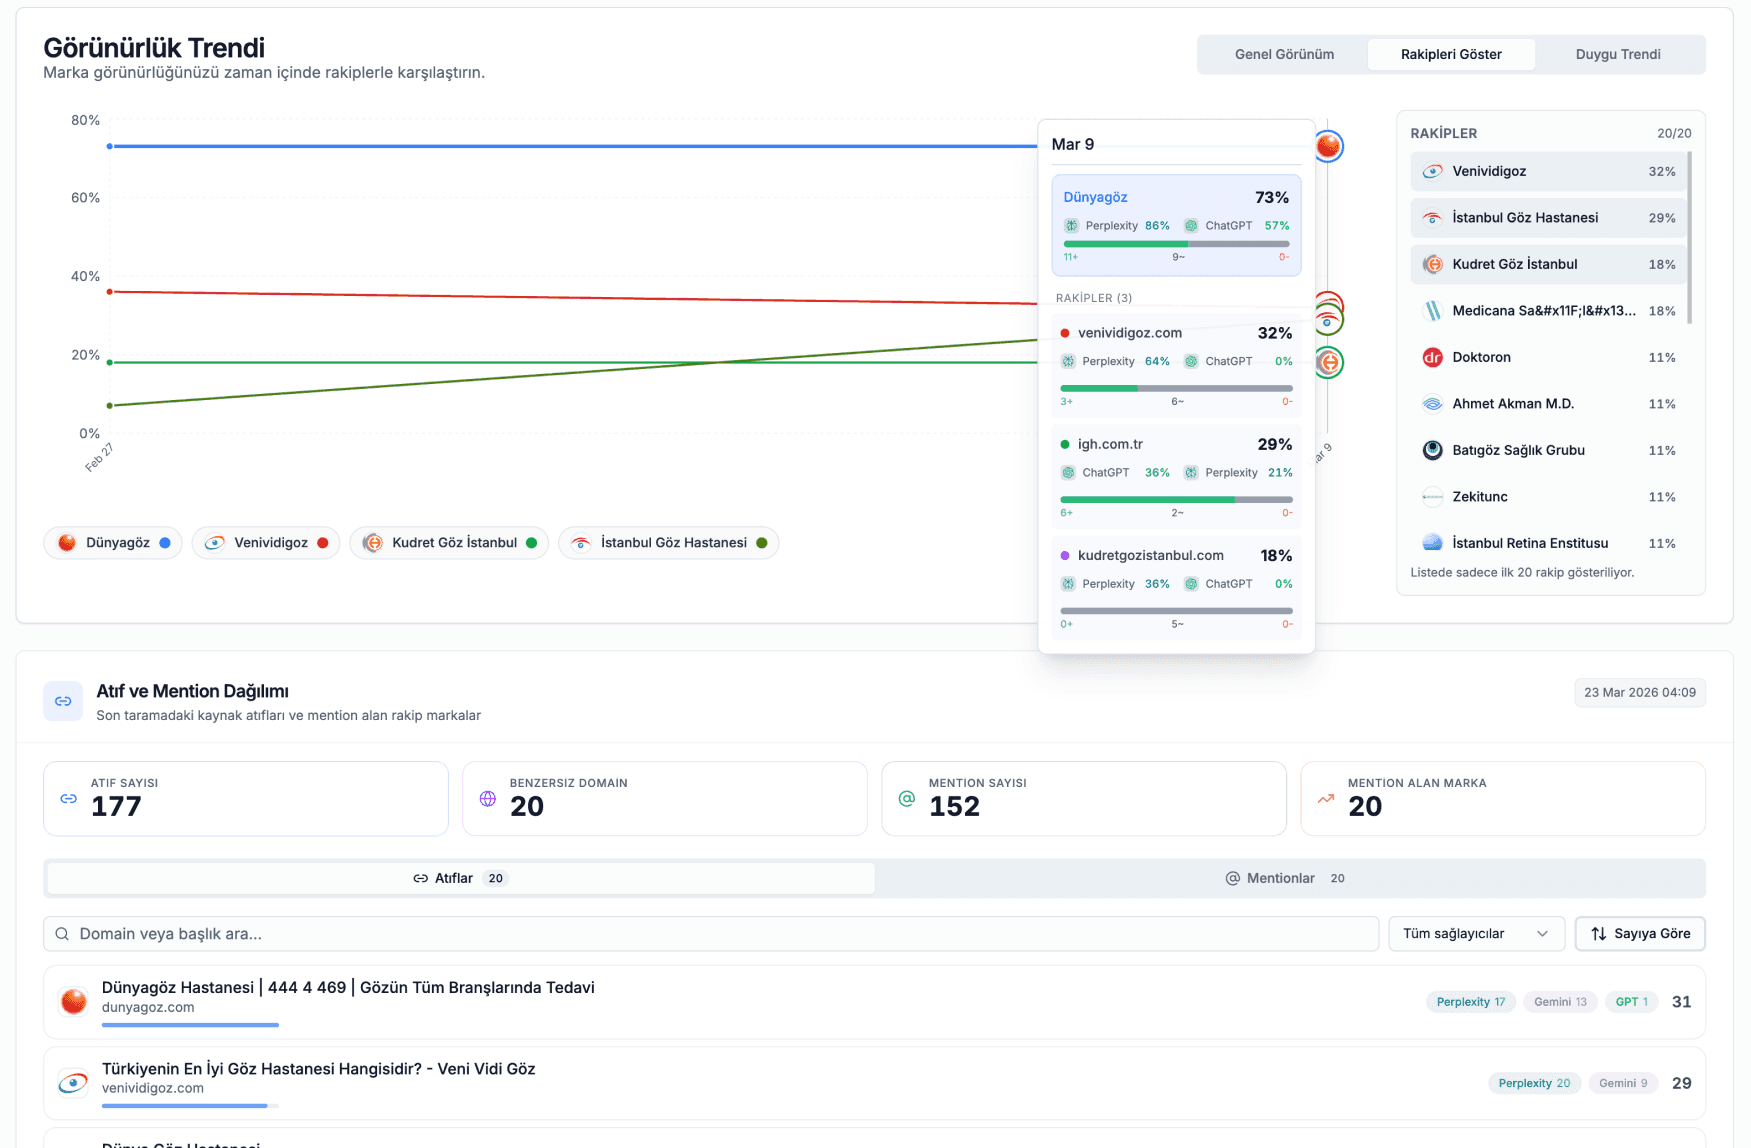Toggle the Dünyagöz legend chip

coord(113,543)
